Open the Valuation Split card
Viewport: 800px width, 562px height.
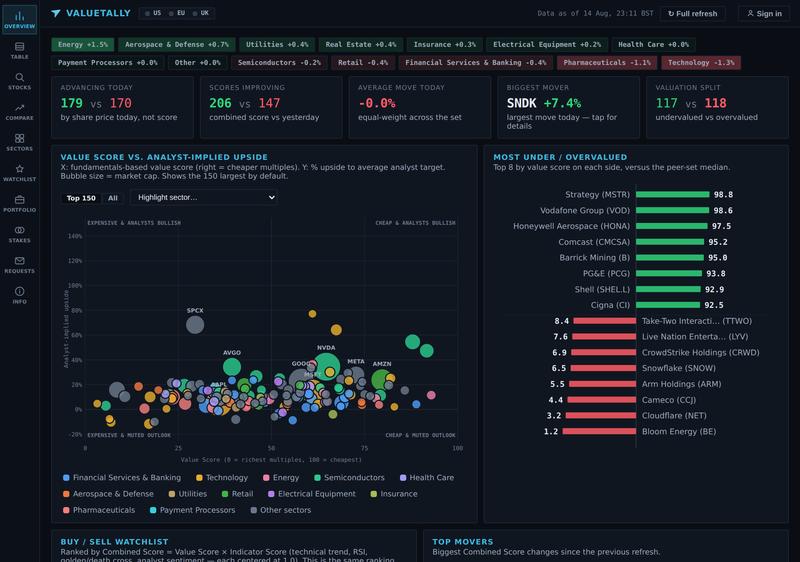717,107
